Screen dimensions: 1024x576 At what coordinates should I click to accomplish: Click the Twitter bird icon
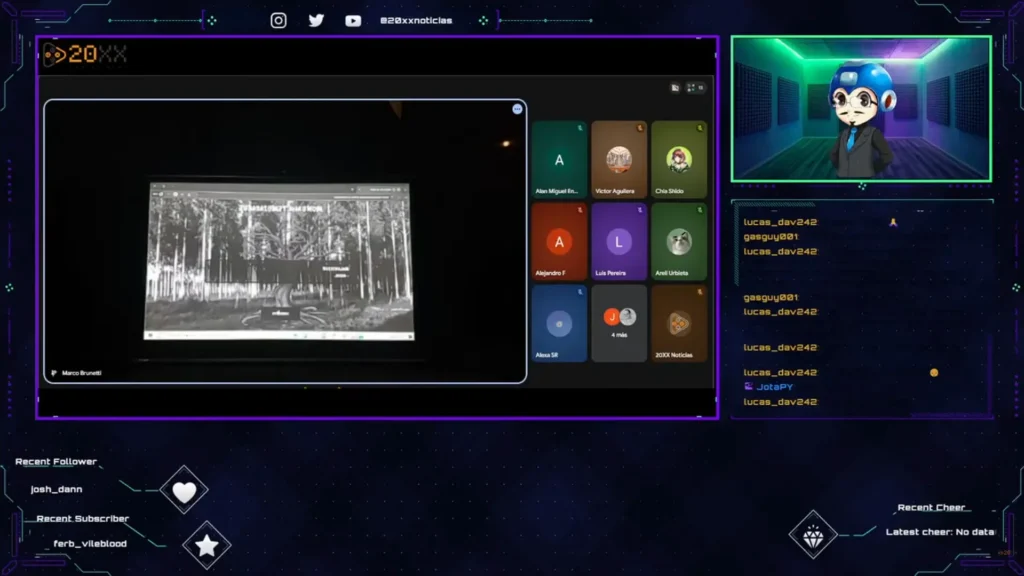(x=316, y=20)
